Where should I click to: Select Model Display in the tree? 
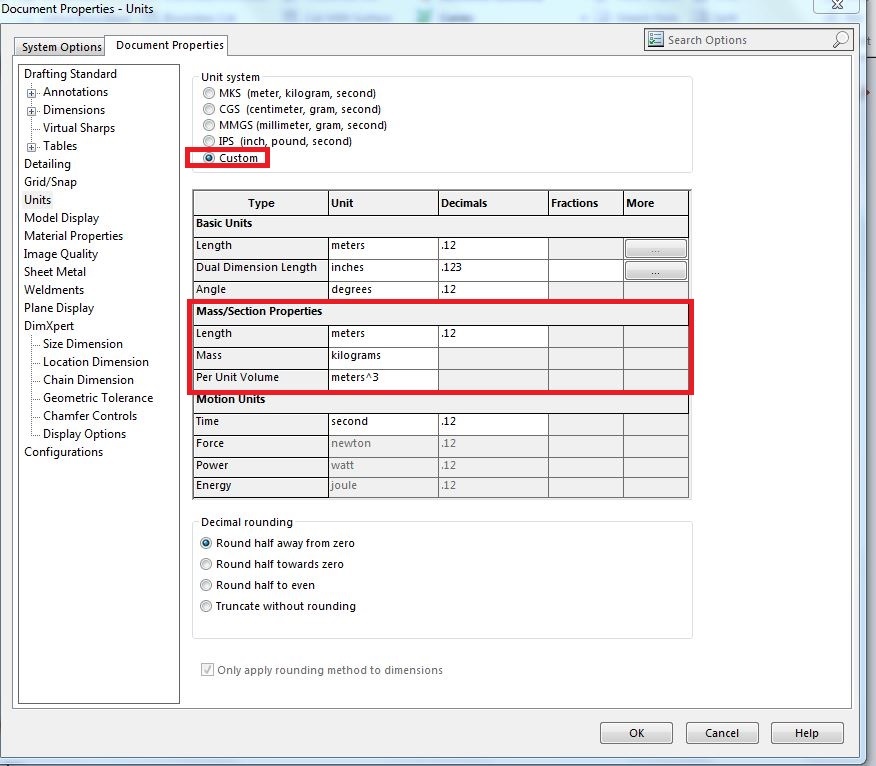point(61,218)
